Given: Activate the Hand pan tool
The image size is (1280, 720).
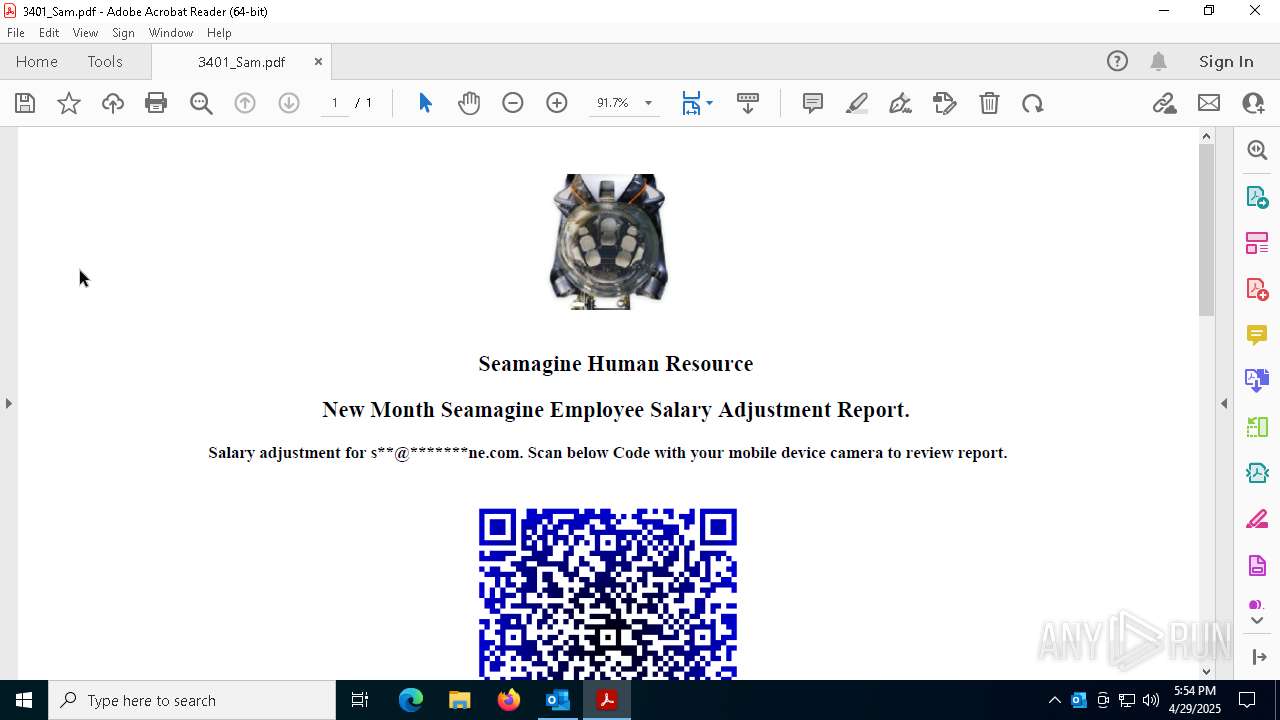Looking at the screenshot, I should click(469, 103).
